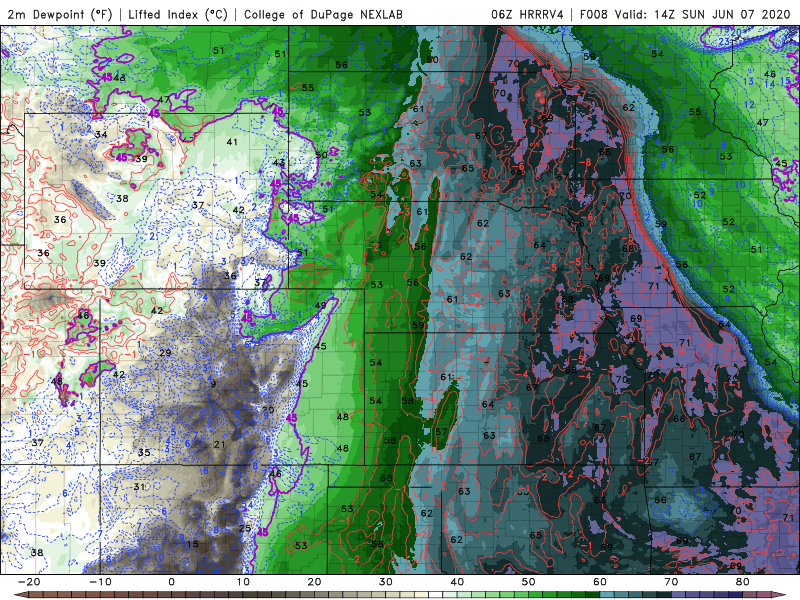Click the black dewpoint value 43 on the map

279,163
